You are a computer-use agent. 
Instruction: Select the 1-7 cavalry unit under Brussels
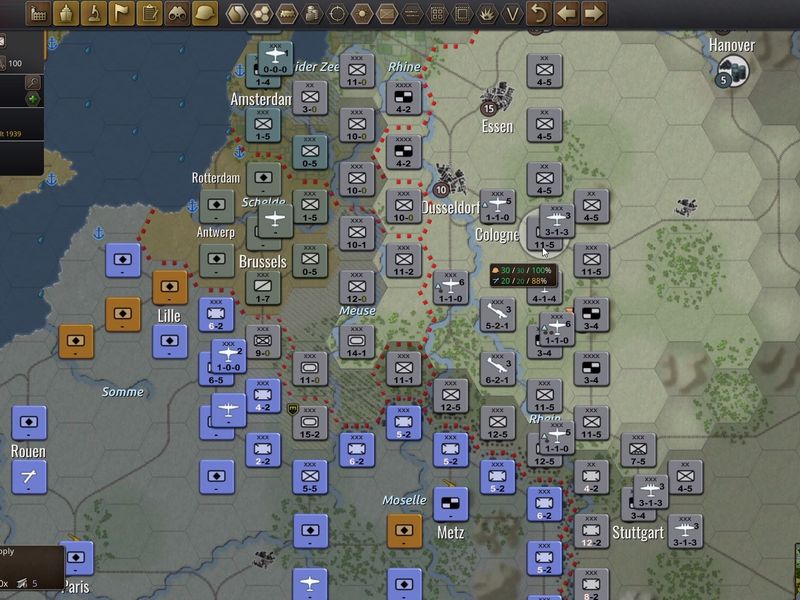point(263,288)
